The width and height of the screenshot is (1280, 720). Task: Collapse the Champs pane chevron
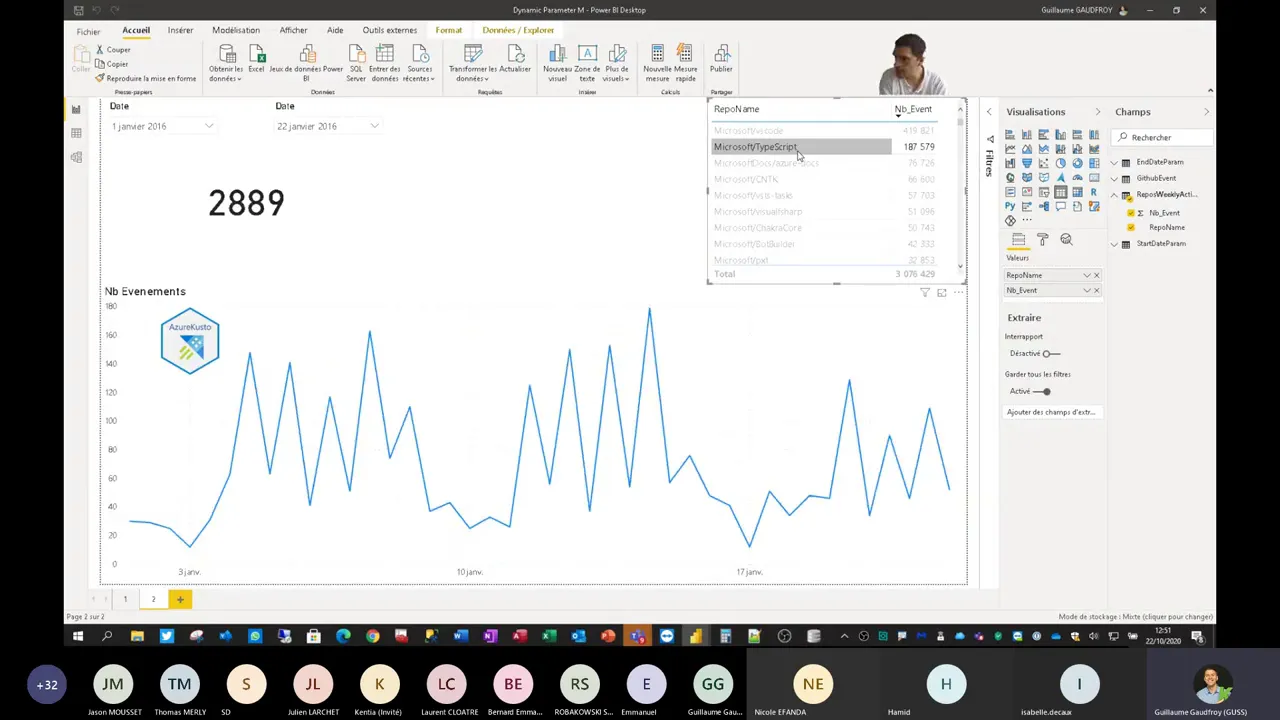click(1206, 112)
